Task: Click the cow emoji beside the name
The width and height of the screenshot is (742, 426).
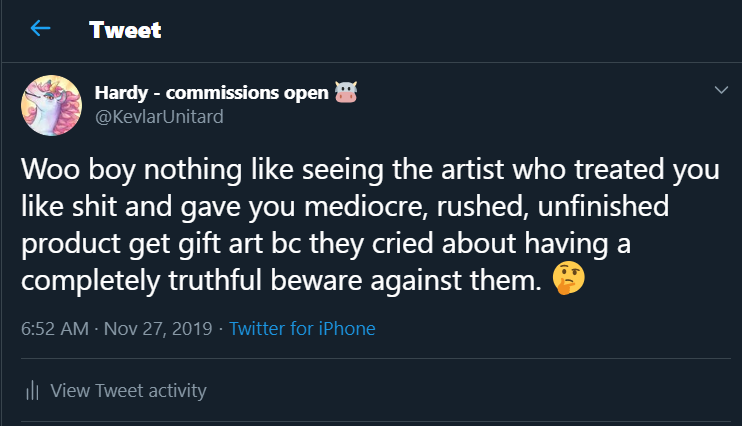Action: 346,93
